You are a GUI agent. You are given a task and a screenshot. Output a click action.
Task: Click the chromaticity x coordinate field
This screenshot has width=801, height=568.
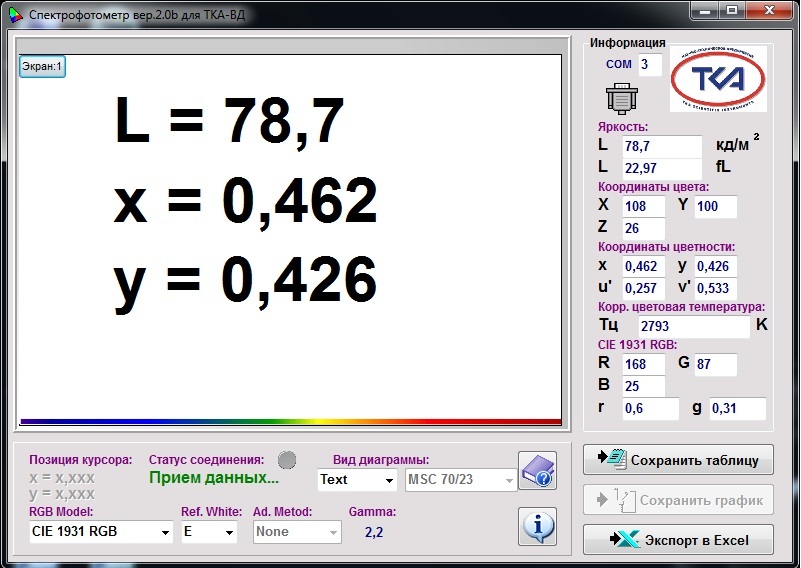[642, 266]
